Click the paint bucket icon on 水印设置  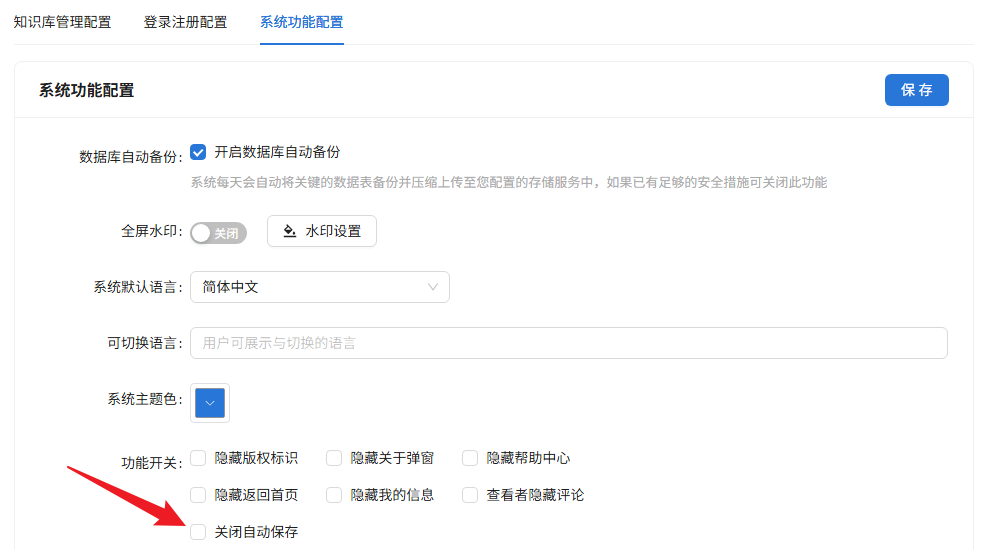click(x=290, y=231)
